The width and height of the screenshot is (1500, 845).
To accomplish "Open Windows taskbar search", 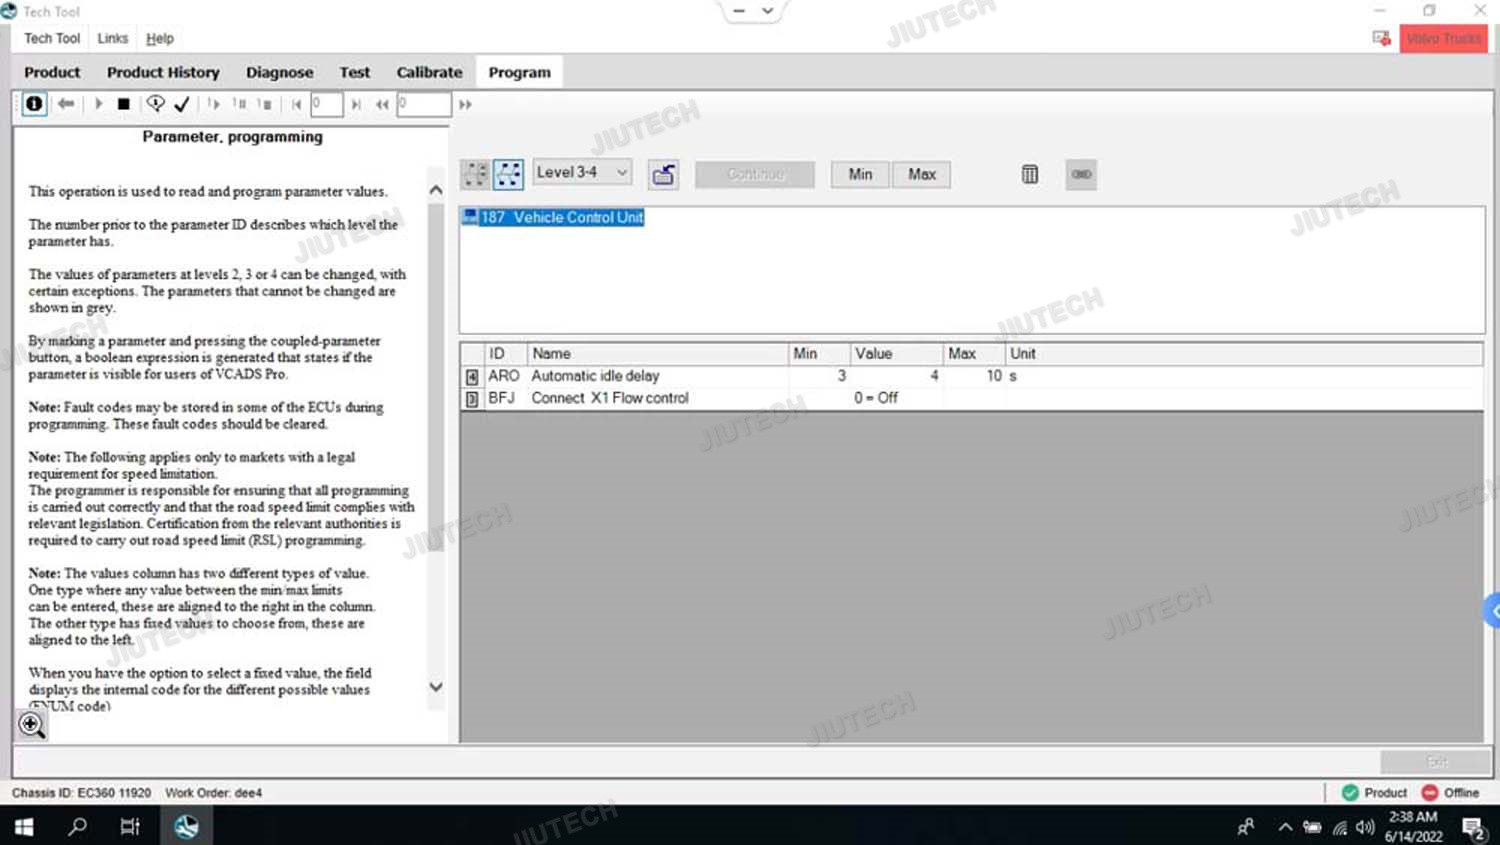I will click(77, 826).
